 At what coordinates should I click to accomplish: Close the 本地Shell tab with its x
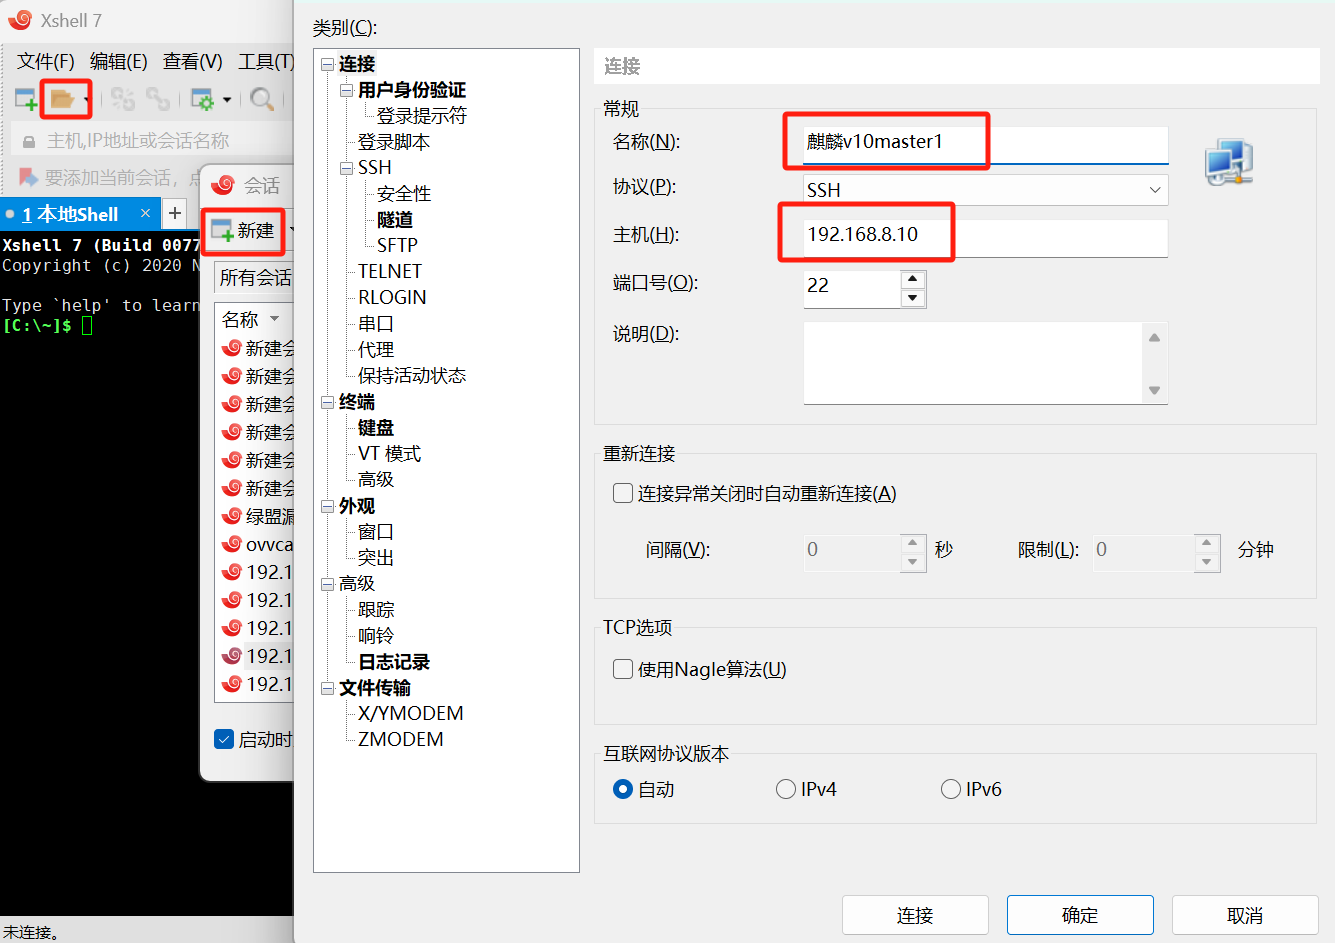[x=145, y=213]
